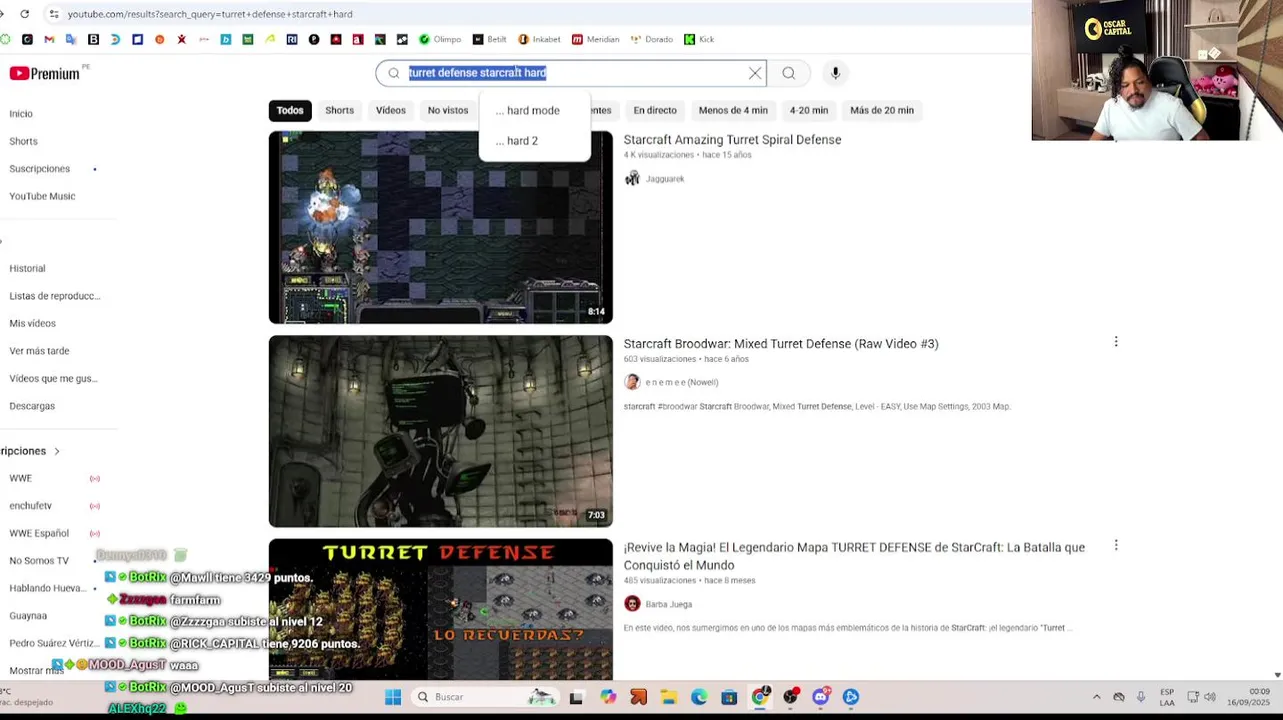Open Mis videos in the sidebar
The width and height of the screenshot is (1283, 720).
[x=32, y=323]
